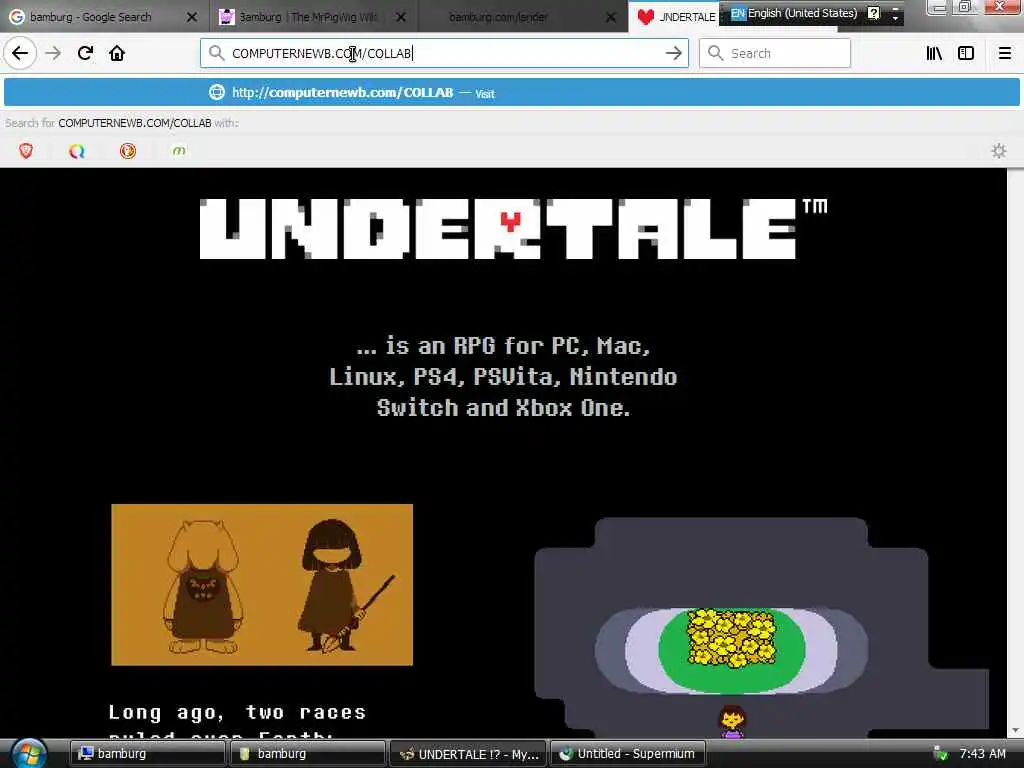
Task: Click the golden flowers cave image
Action: point(731,638)
